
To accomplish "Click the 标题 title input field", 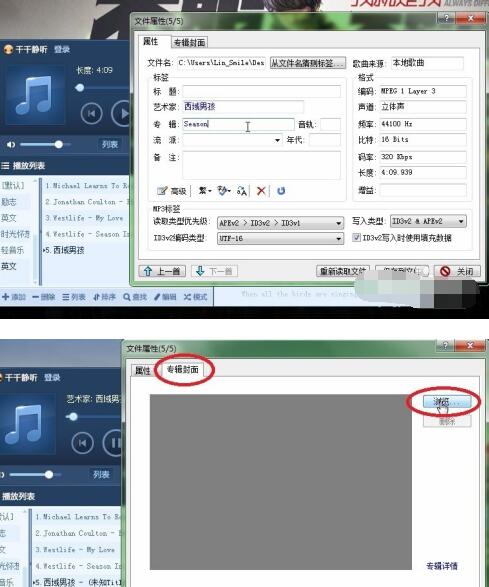I will pos(261,91).
